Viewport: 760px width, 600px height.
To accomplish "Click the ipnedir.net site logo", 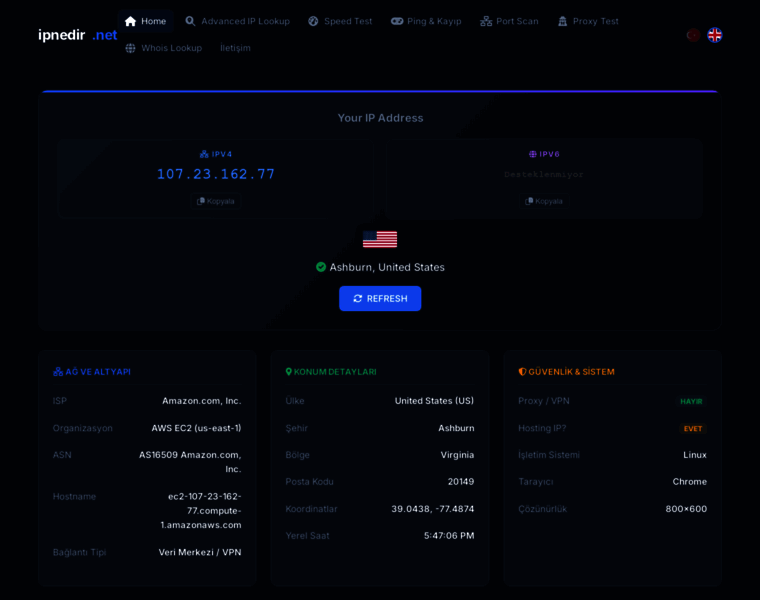I will [77, 35].
